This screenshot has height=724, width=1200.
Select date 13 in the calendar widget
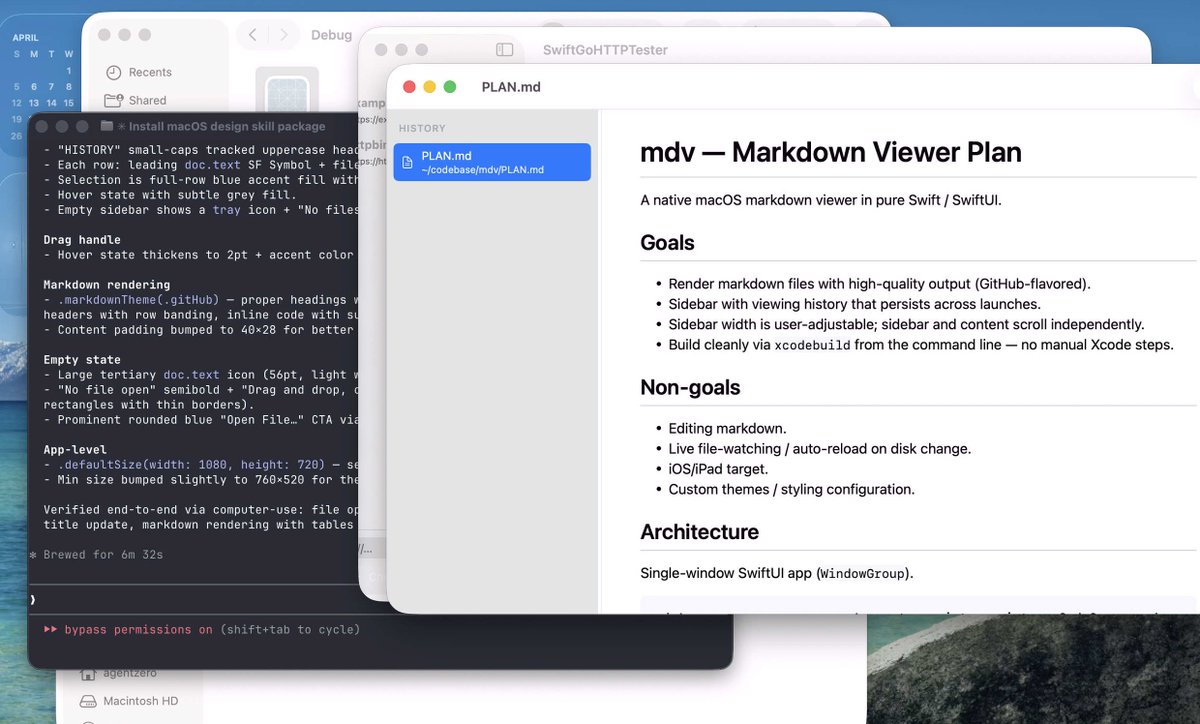(x=34, y=103)
